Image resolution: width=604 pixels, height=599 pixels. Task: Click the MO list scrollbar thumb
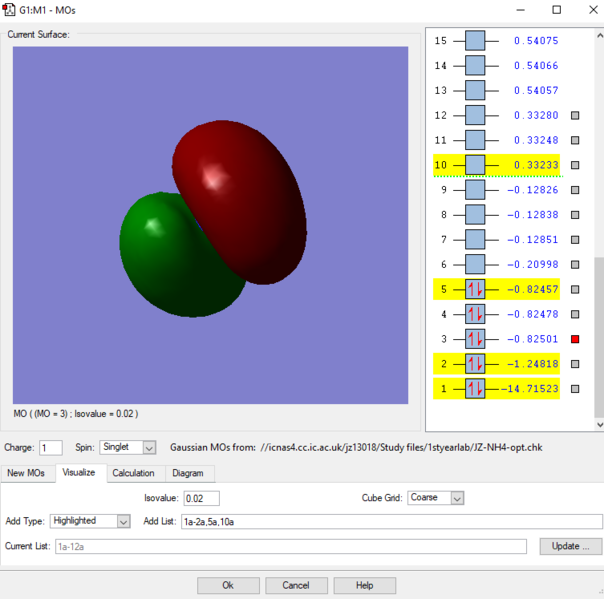[x=599, y=337]
